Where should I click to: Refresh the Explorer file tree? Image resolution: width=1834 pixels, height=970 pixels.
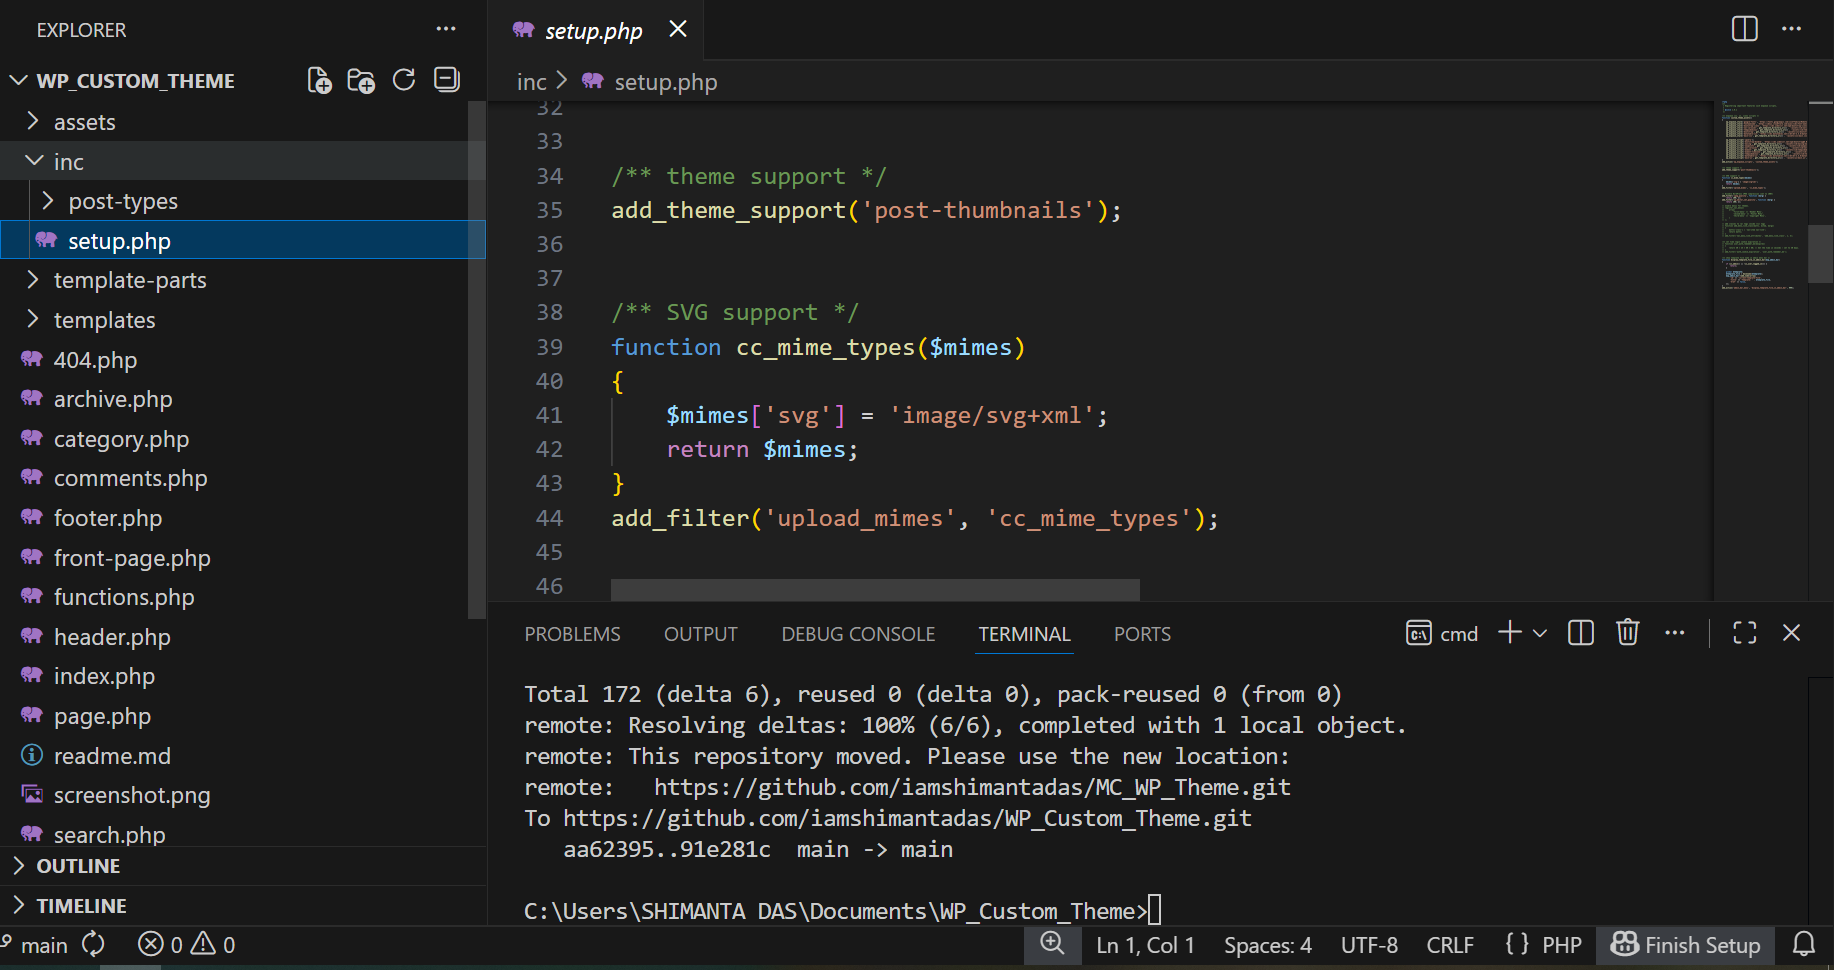404,80
